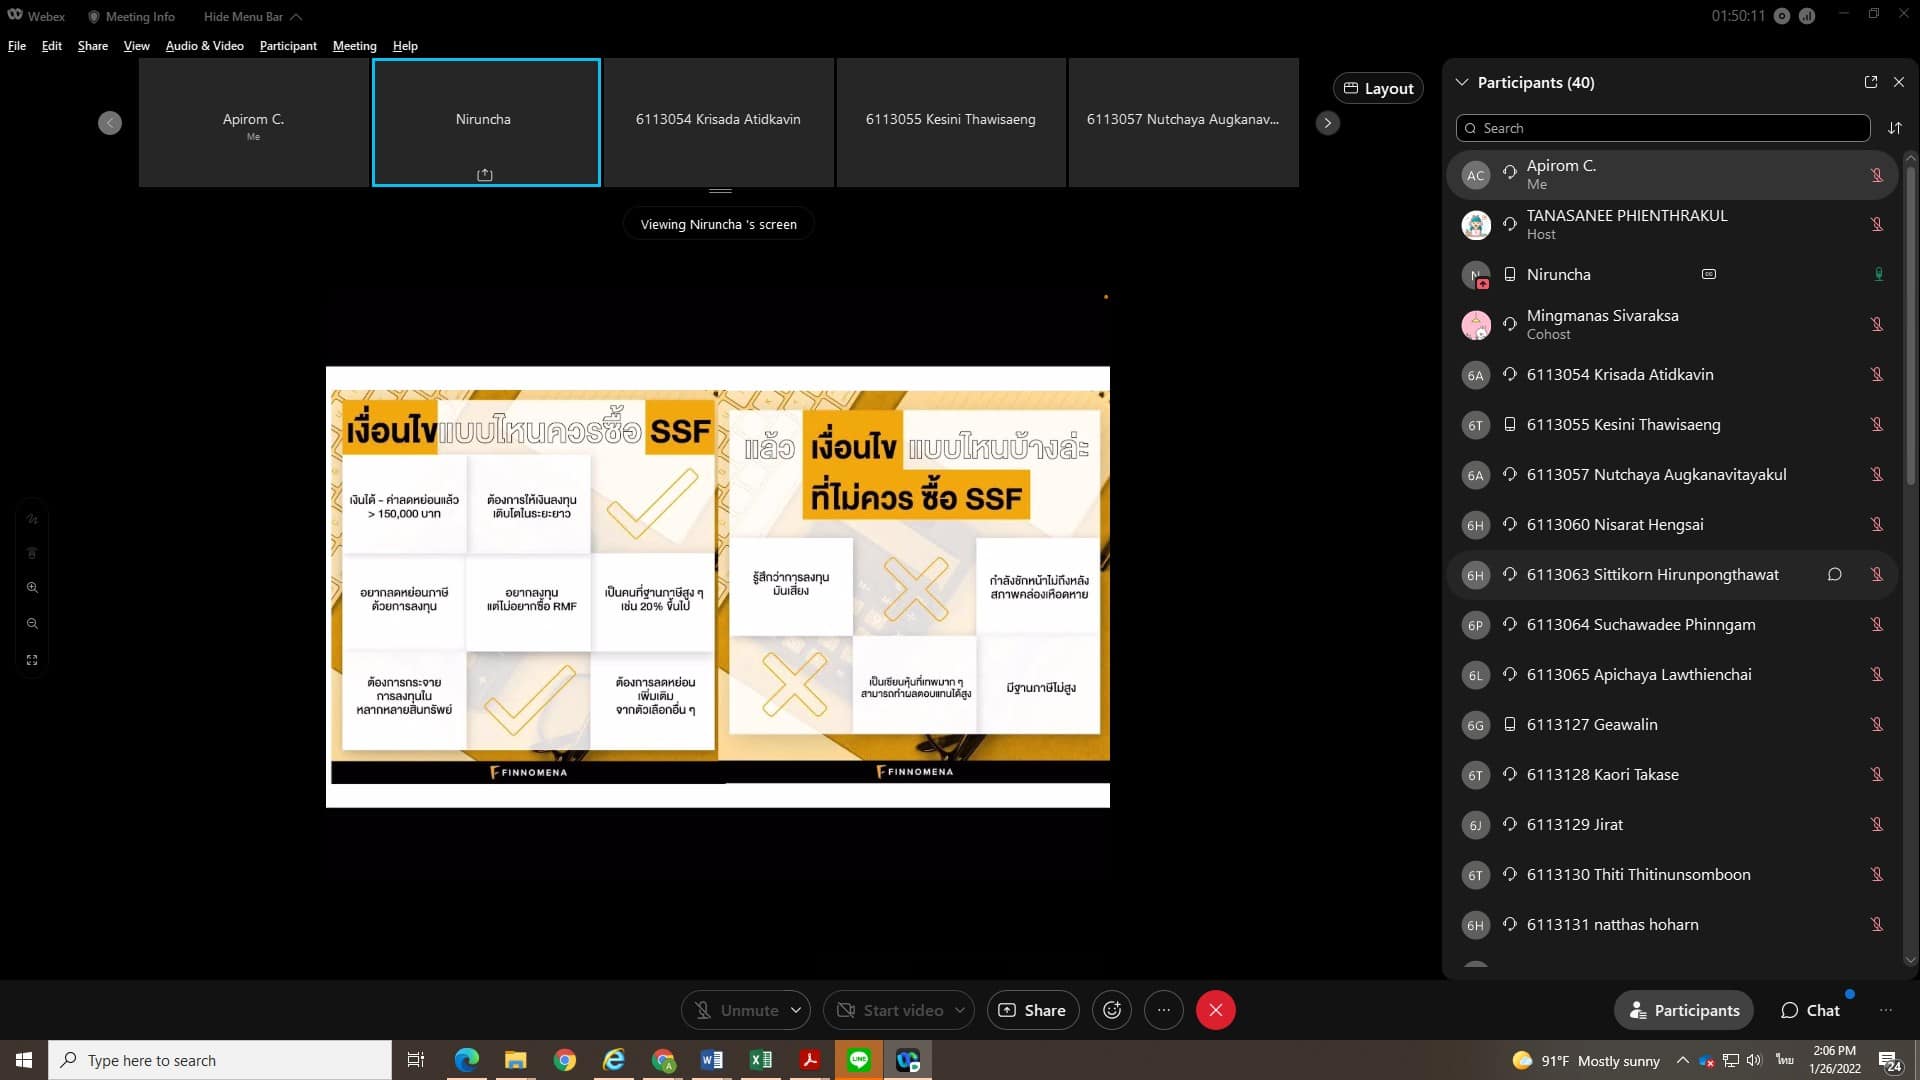Click the zoom in magnifier icon
This screenshot has height=1080, width=1920.
32,588
